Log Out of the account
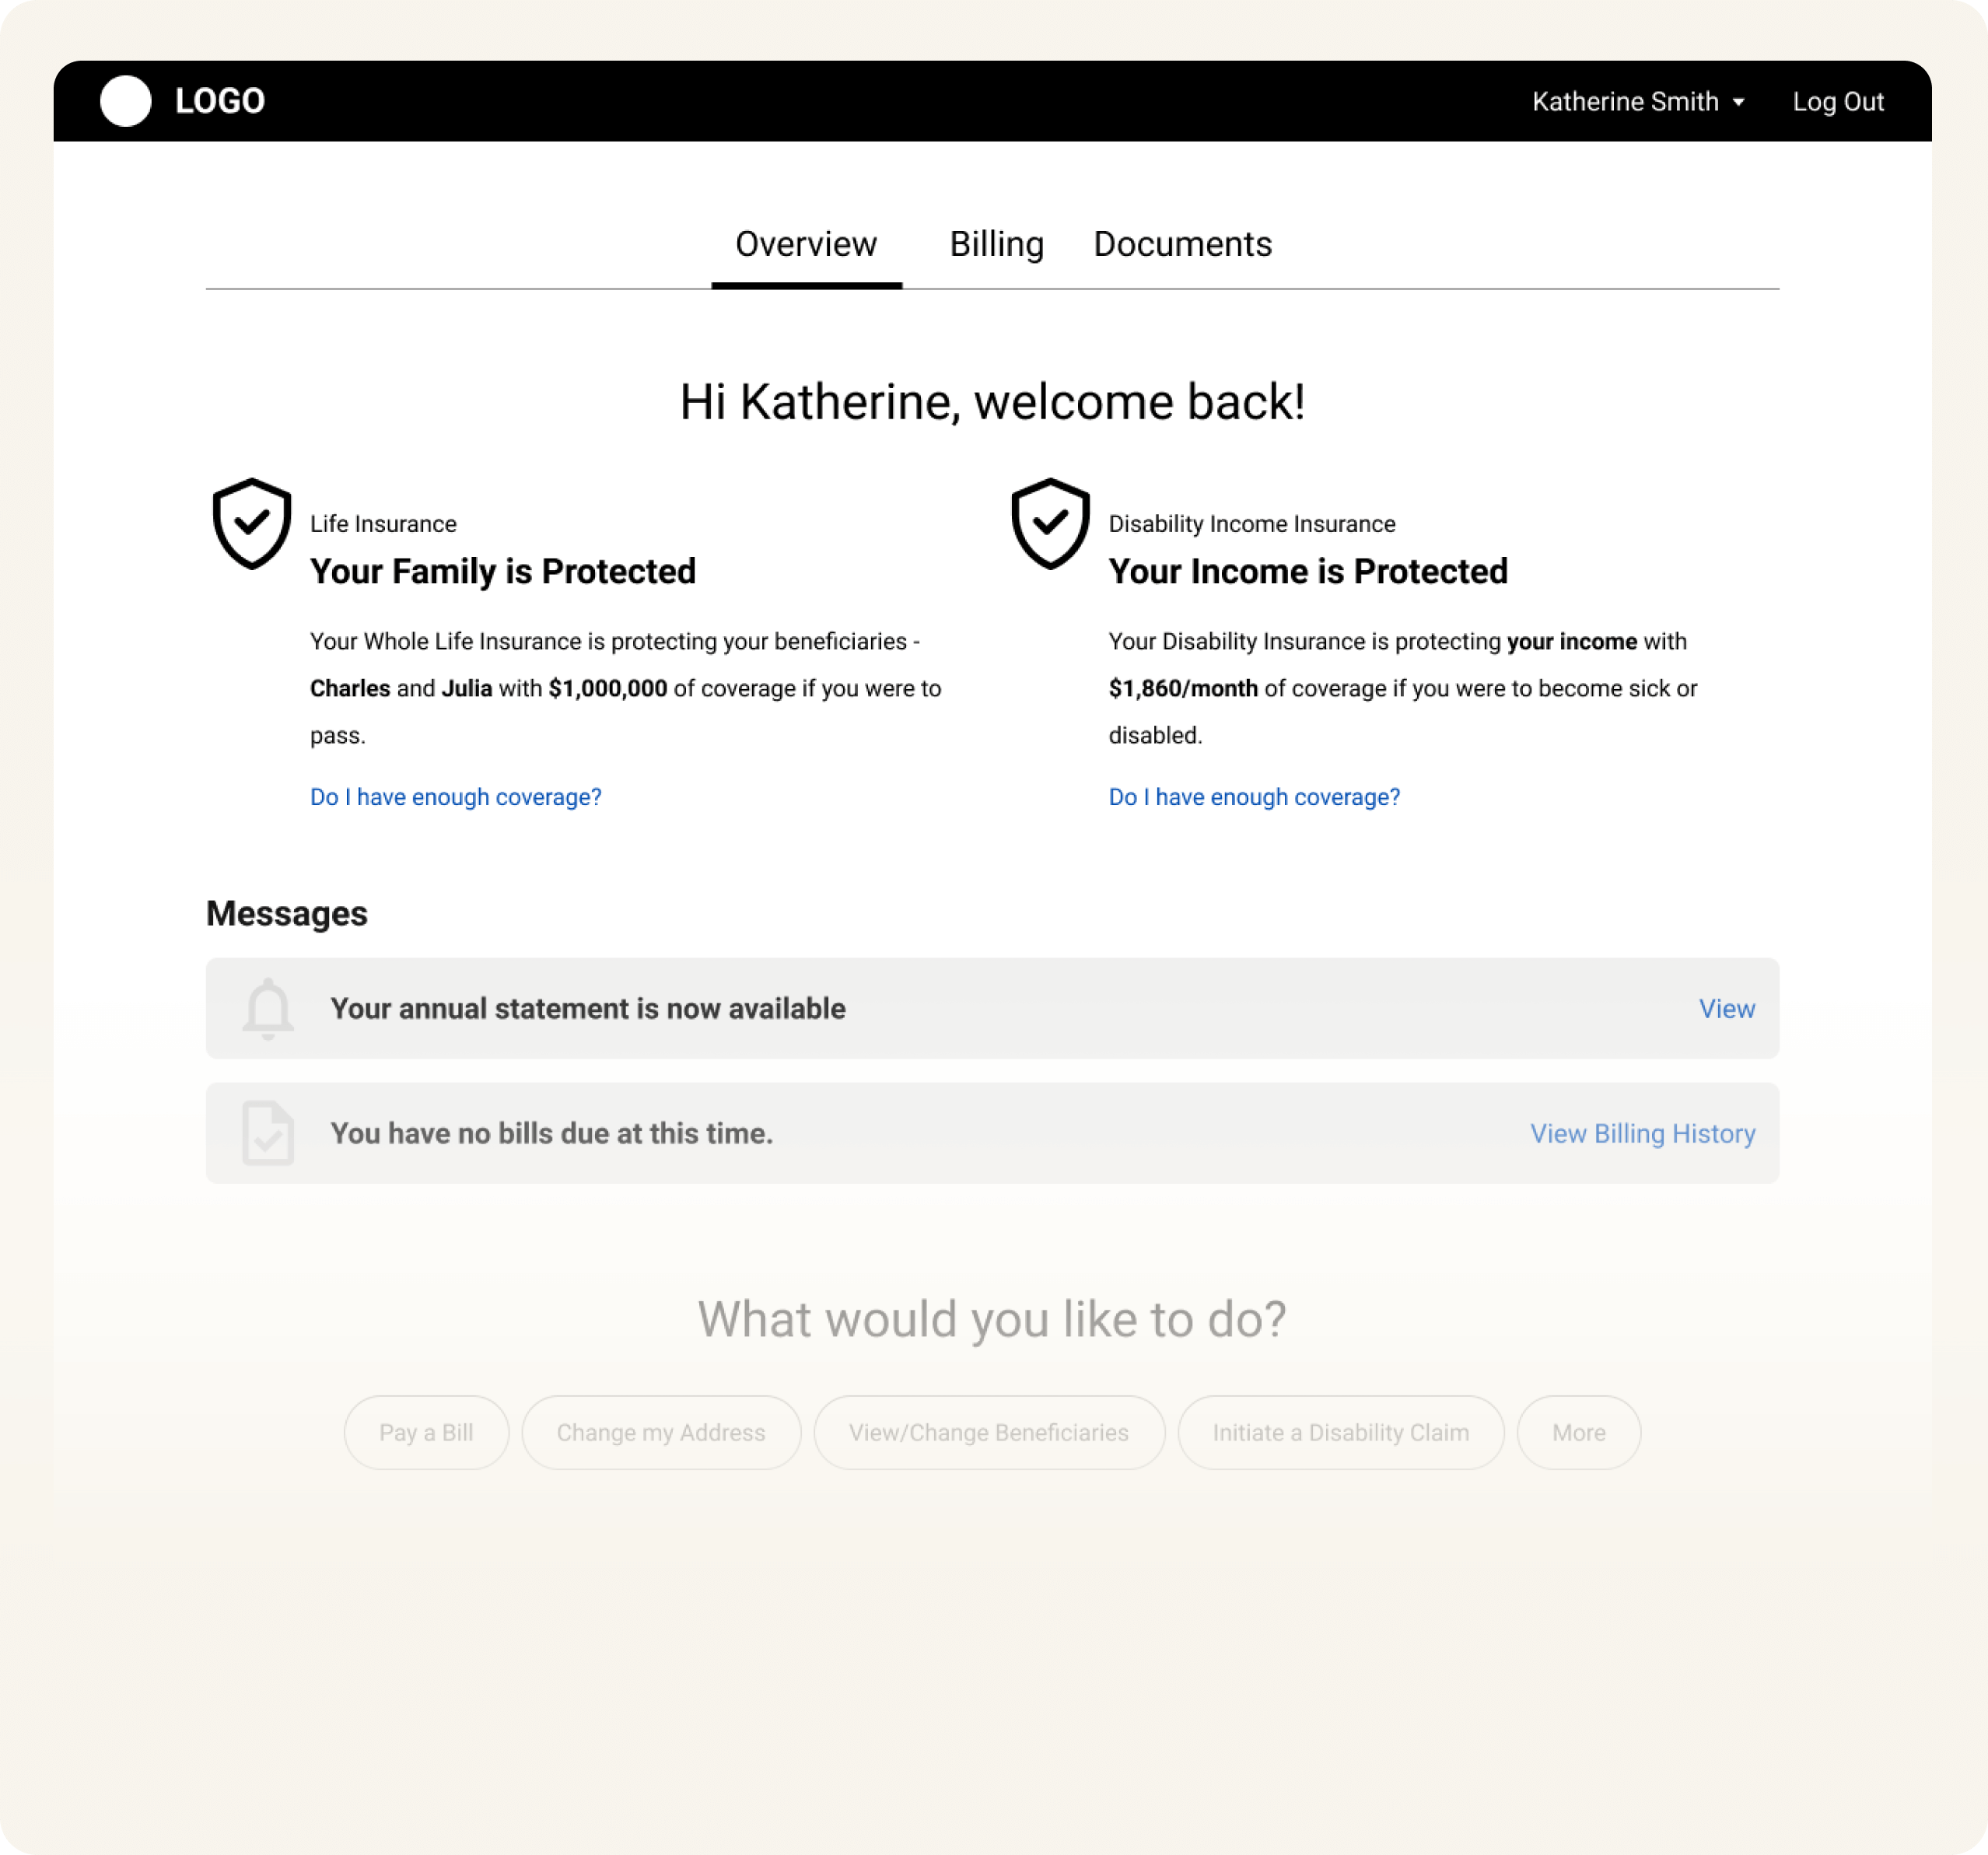This screenshot has height=1855, width=1988. coord(1838,102)
